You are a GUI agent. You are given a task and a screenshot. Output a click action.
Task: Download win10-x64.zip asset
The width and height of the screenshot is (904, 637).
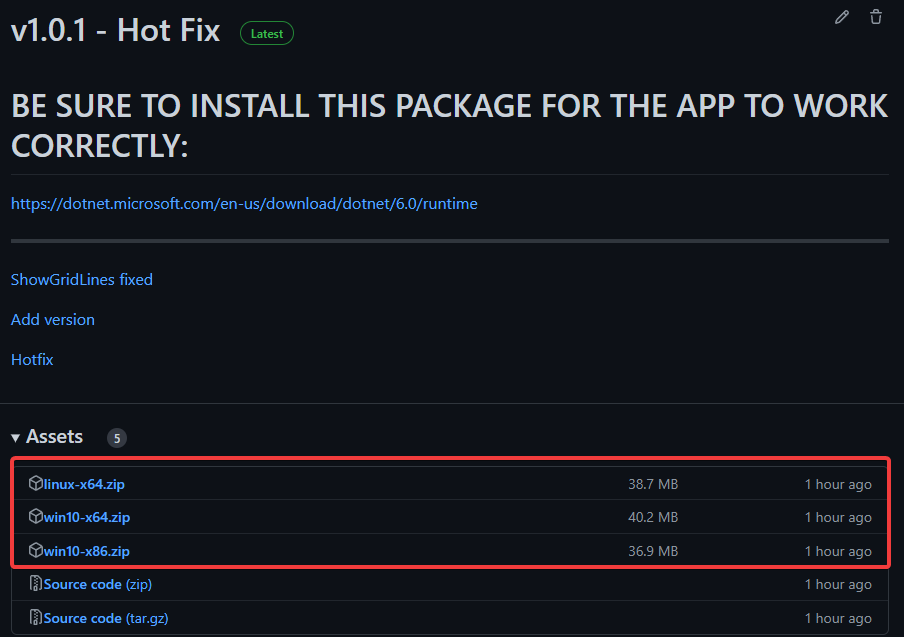(x=87, y=517)
